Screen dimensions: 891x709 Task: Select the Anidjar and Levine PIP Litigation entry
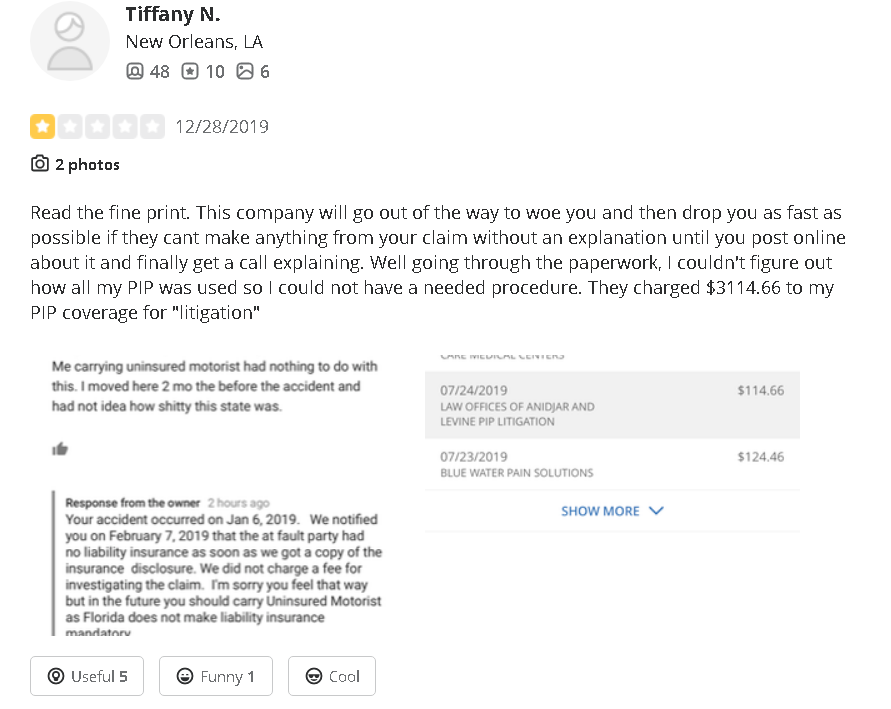click(612, 405)
